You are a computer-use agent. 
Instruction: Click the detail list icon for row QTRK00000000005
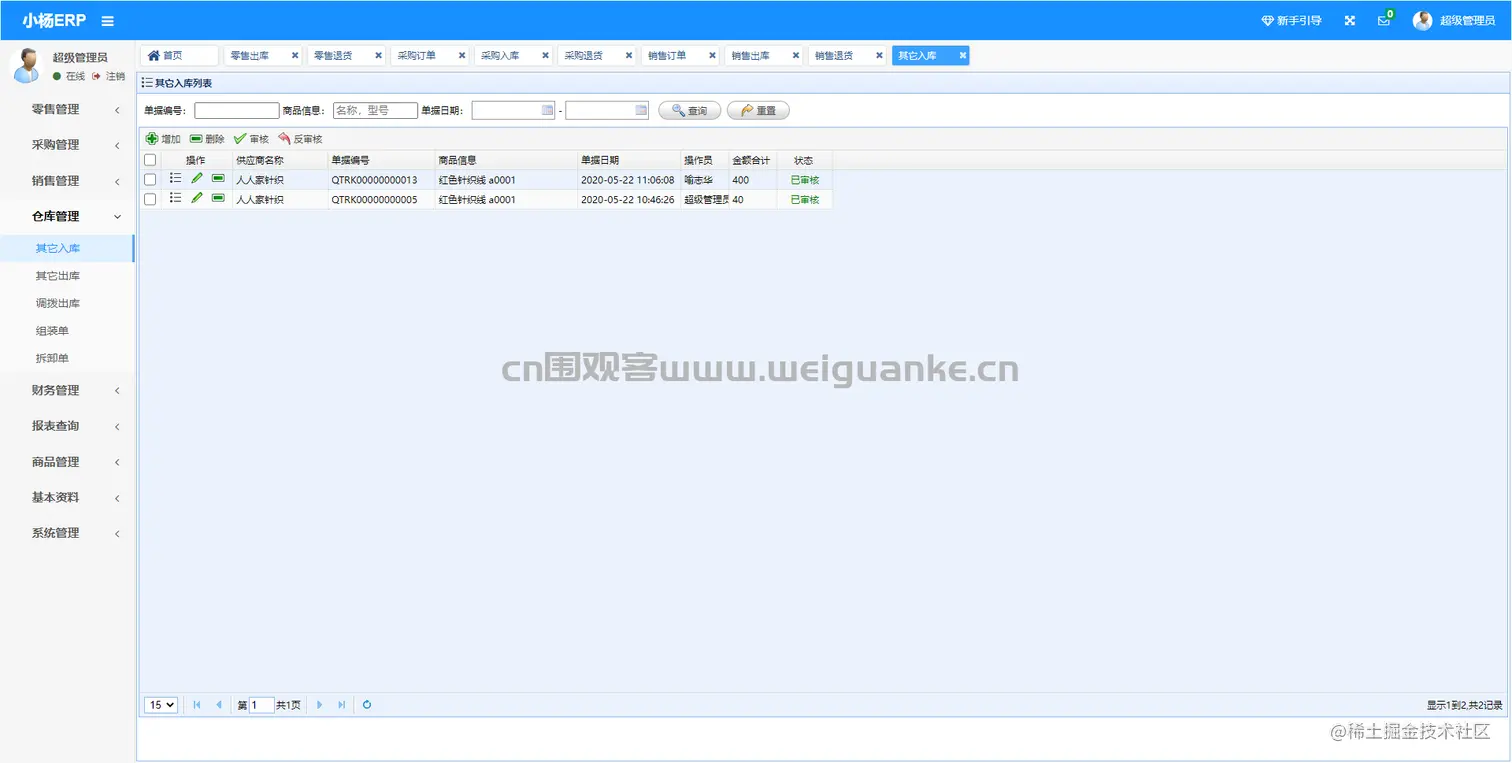176,198
